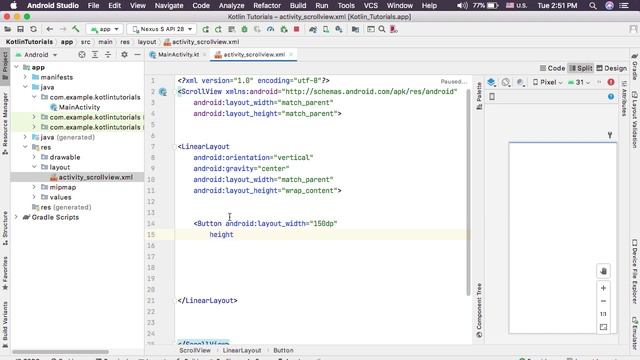Toggle the Layout Validation tool window
Image resolution: width=640 pixels, height=360 pixels.
point(635,119)
